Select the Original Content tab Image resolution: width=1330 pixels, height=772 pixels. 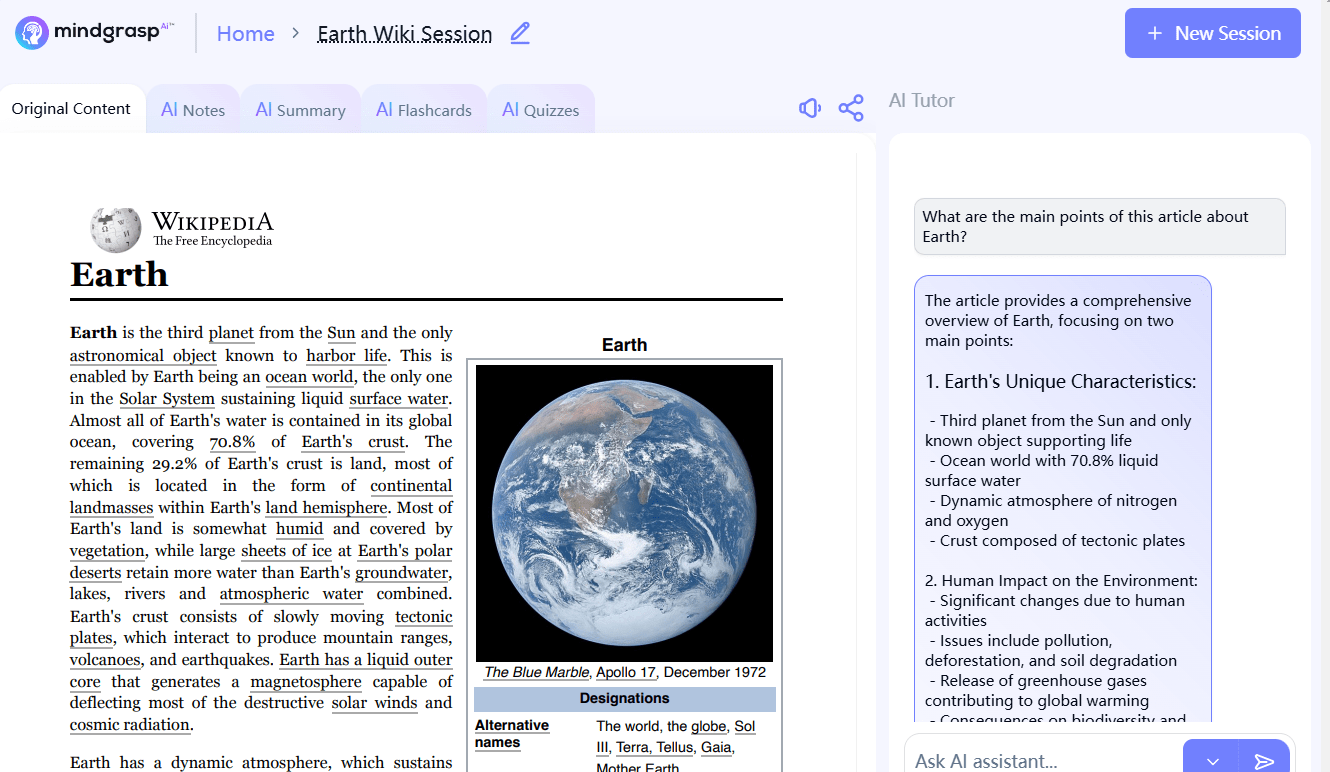(x=71, y=109)
